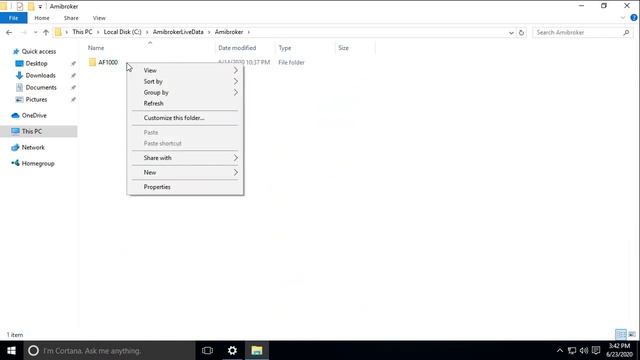The image size is (640, 360).
Task: Click the Back navigation arrow
Action: pyautogui.click(x=9, y=32)
